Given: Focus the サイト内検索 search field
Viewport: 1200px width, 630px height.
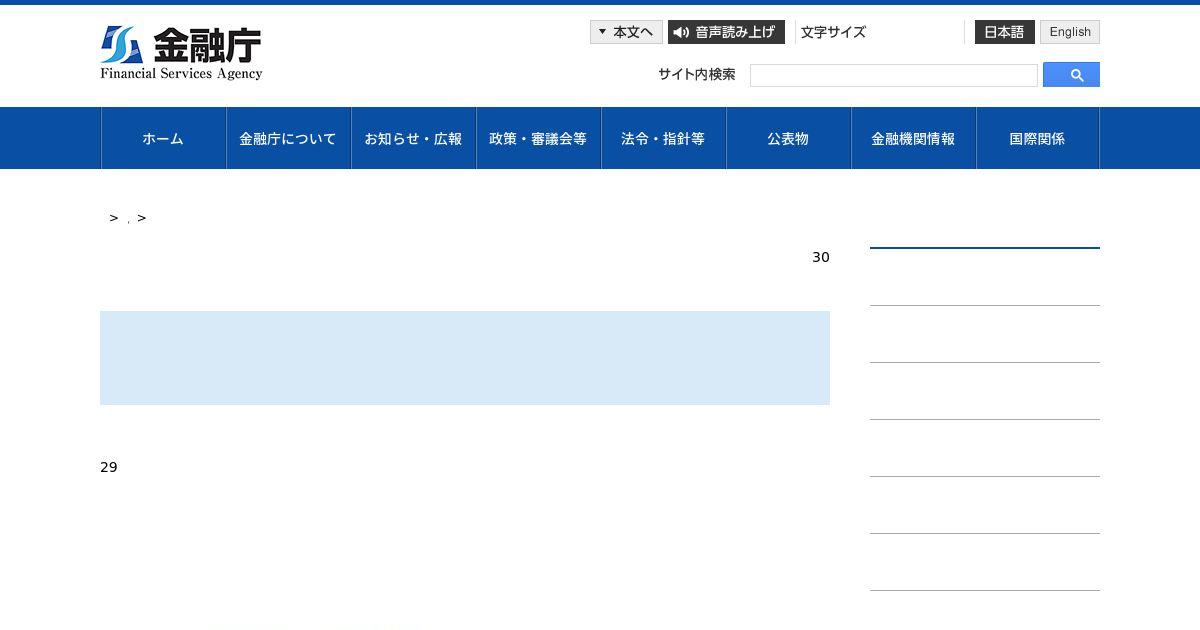Looking at the screenshot, I should click(x=894, y=75).
